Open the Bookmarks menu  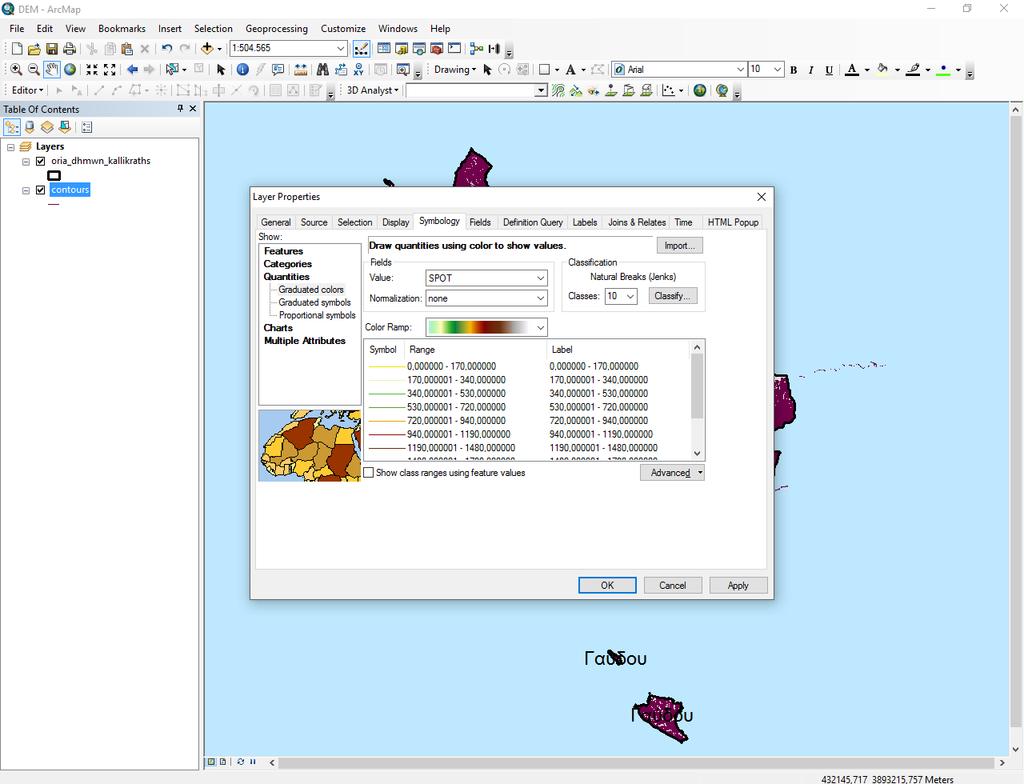pyautogui.click(x=121, y=29)
